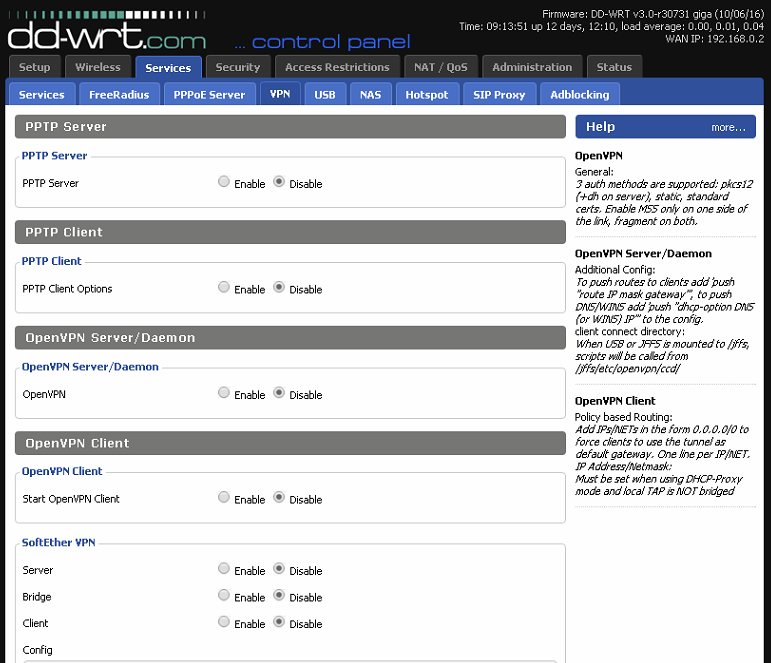Open the Status tab

click(614, 67)
